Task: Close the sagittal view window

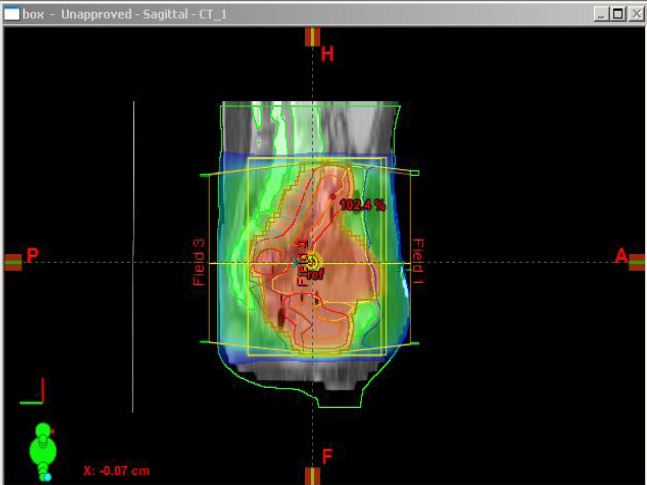Action: click(633, 12)
